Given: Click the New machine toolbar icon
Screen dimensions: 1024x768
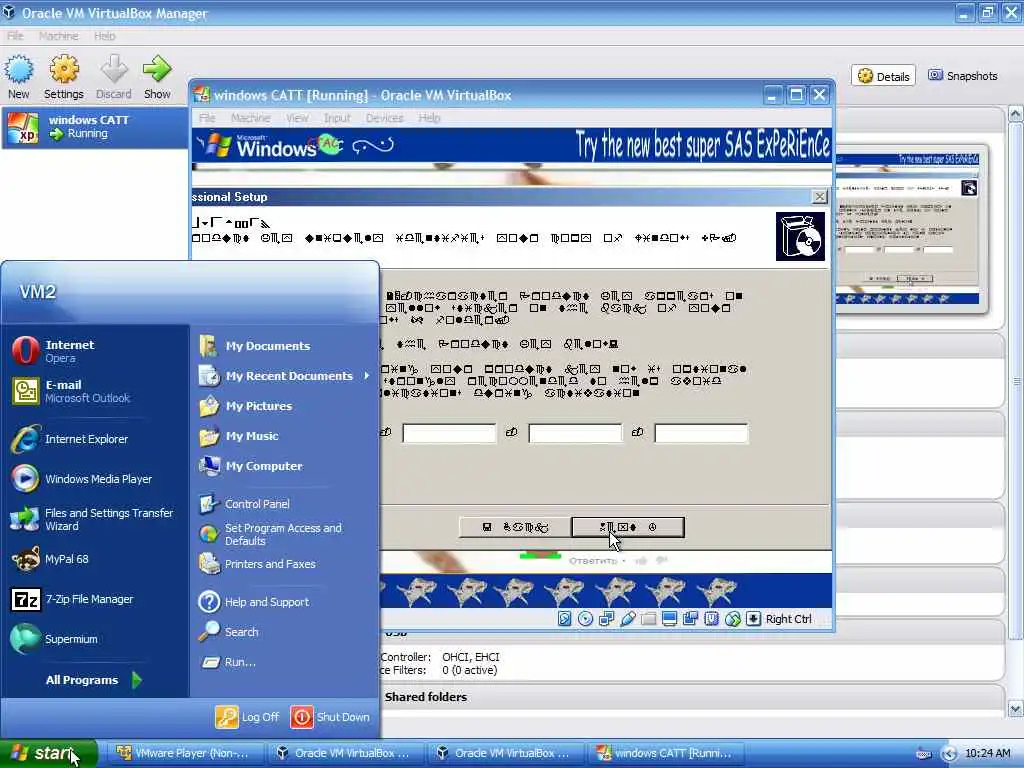Looking at the screenshot, I should point(19,77).
